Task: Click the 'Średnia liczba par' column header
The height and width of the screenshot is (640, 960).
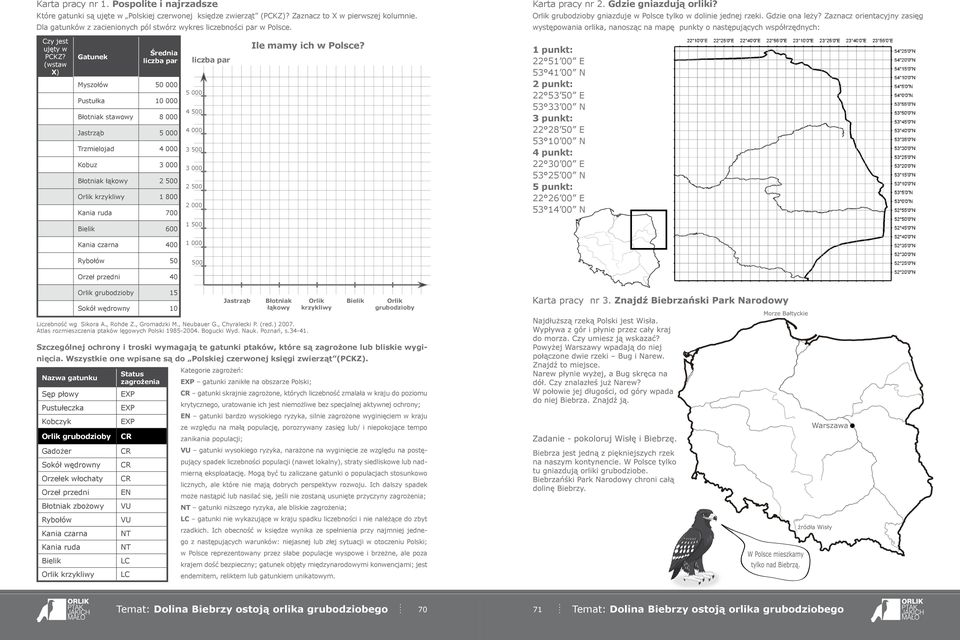Action: click(160, 57)
